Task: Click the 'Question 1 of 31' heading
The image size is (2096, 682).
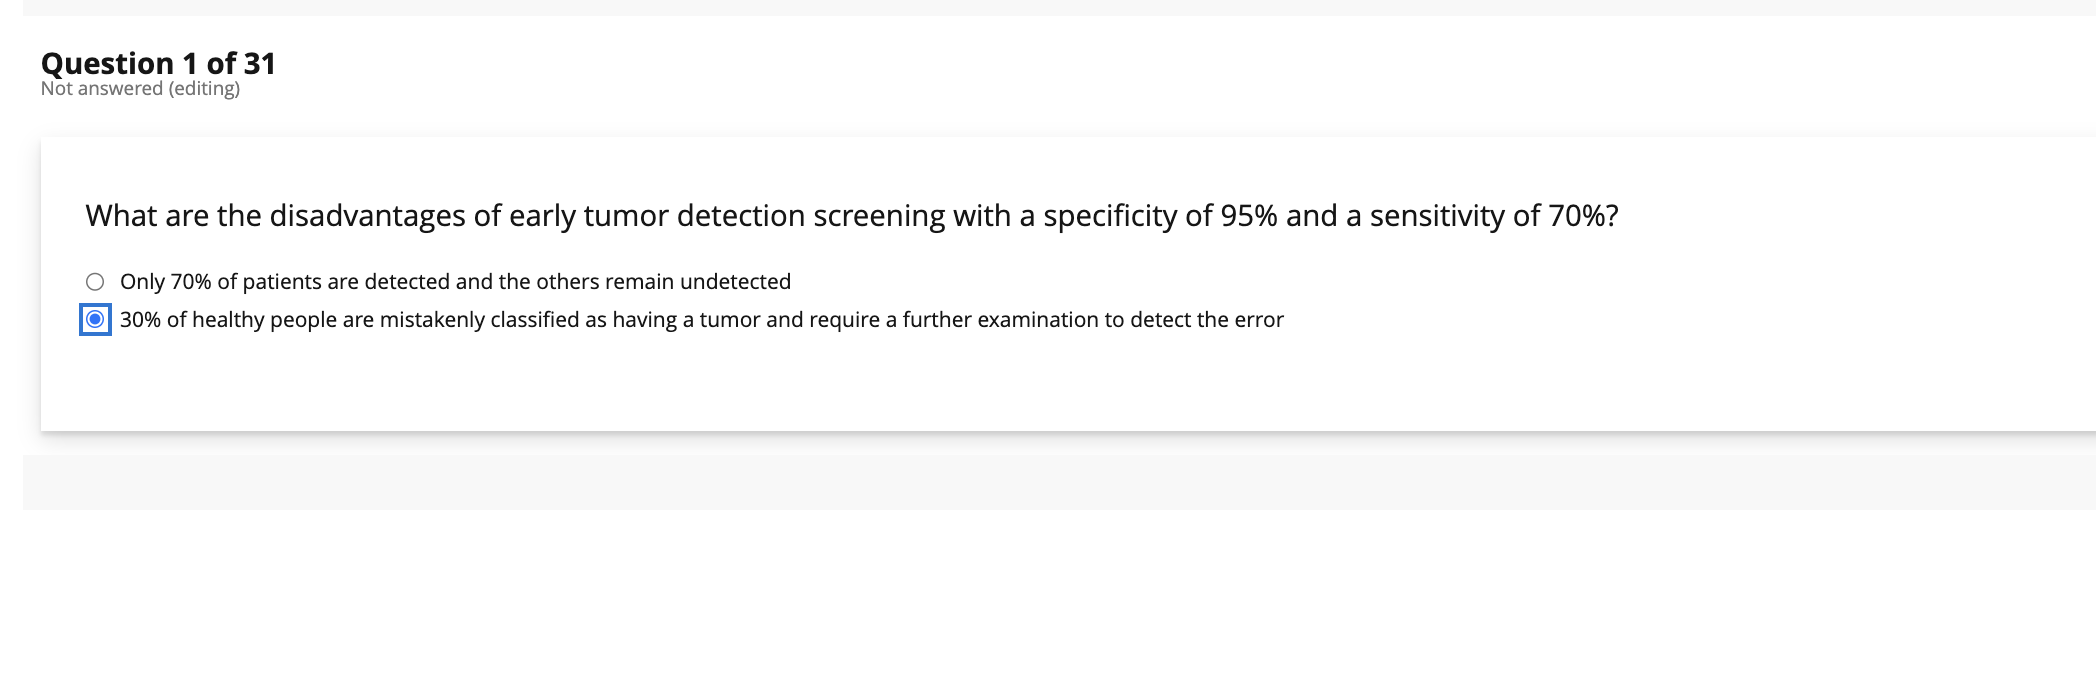Action: tap(158, 63)
